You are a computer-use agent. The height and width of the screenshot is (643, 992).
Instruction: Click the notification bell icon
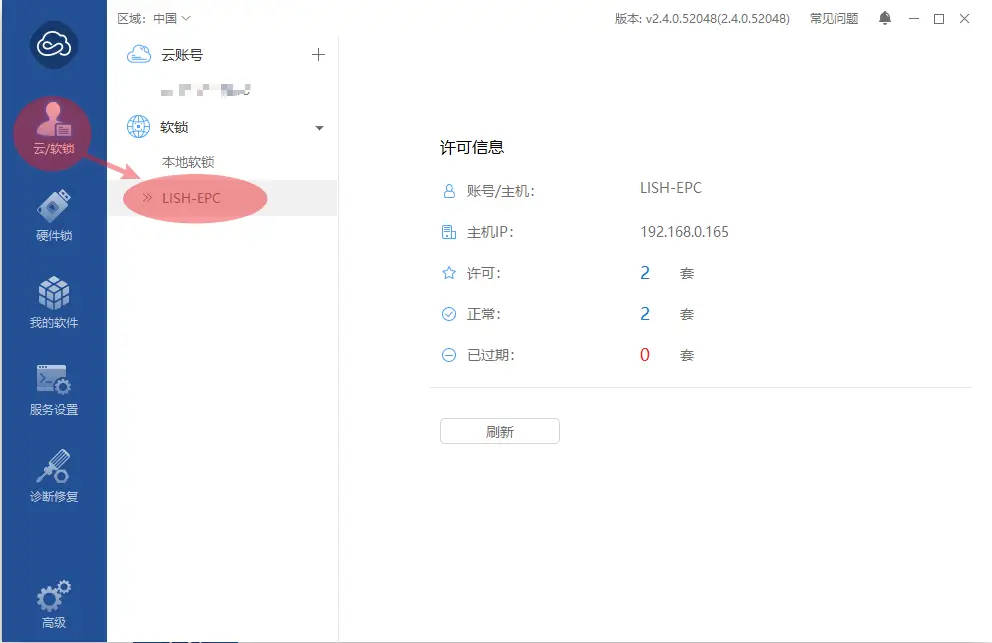coord(885,18)
